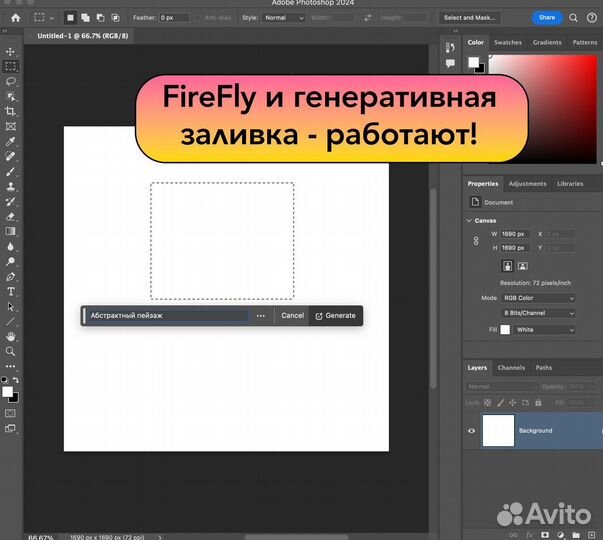Viewport: 603px width, 540px height.
Task: Toggle link between canvas width and height
Action: point(476,241)
